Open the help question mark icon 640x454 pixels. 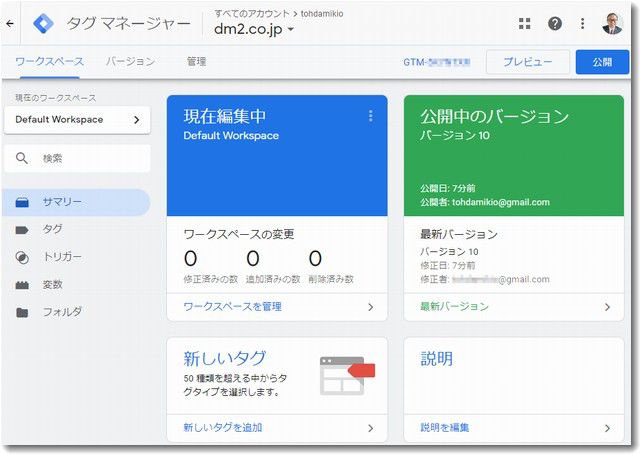(555, 24)
